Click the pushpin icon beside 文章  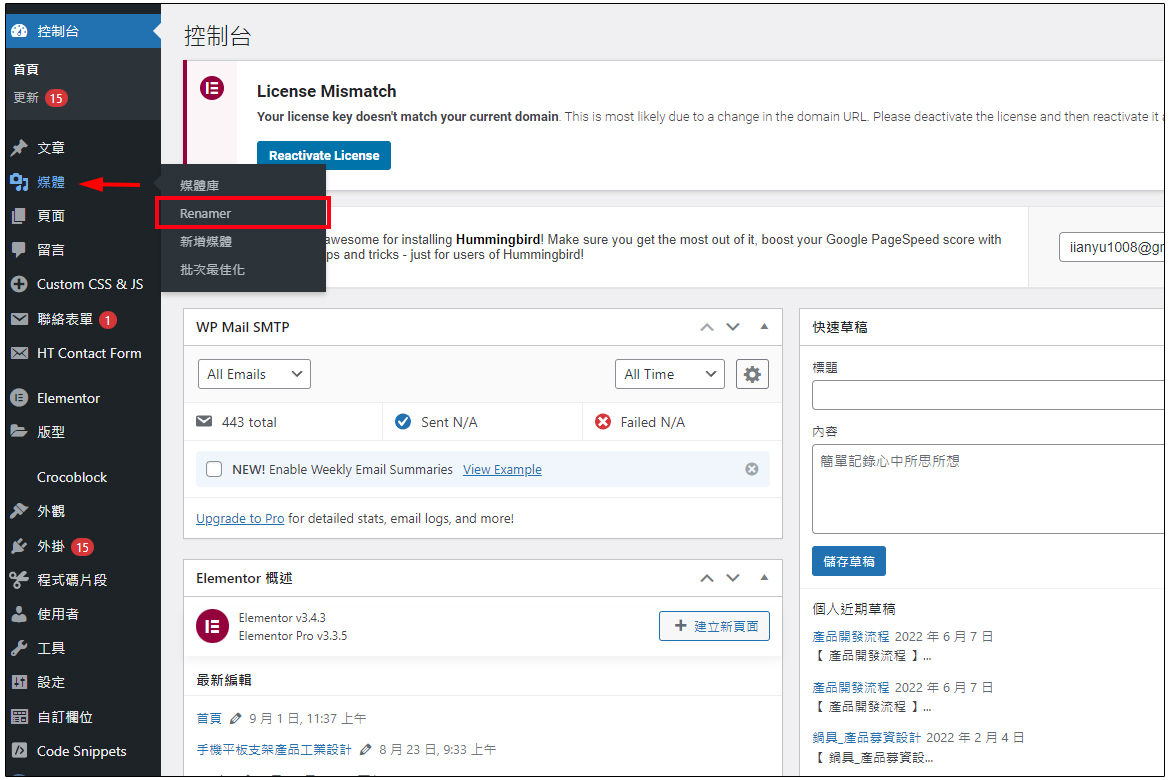coord(19,148)
